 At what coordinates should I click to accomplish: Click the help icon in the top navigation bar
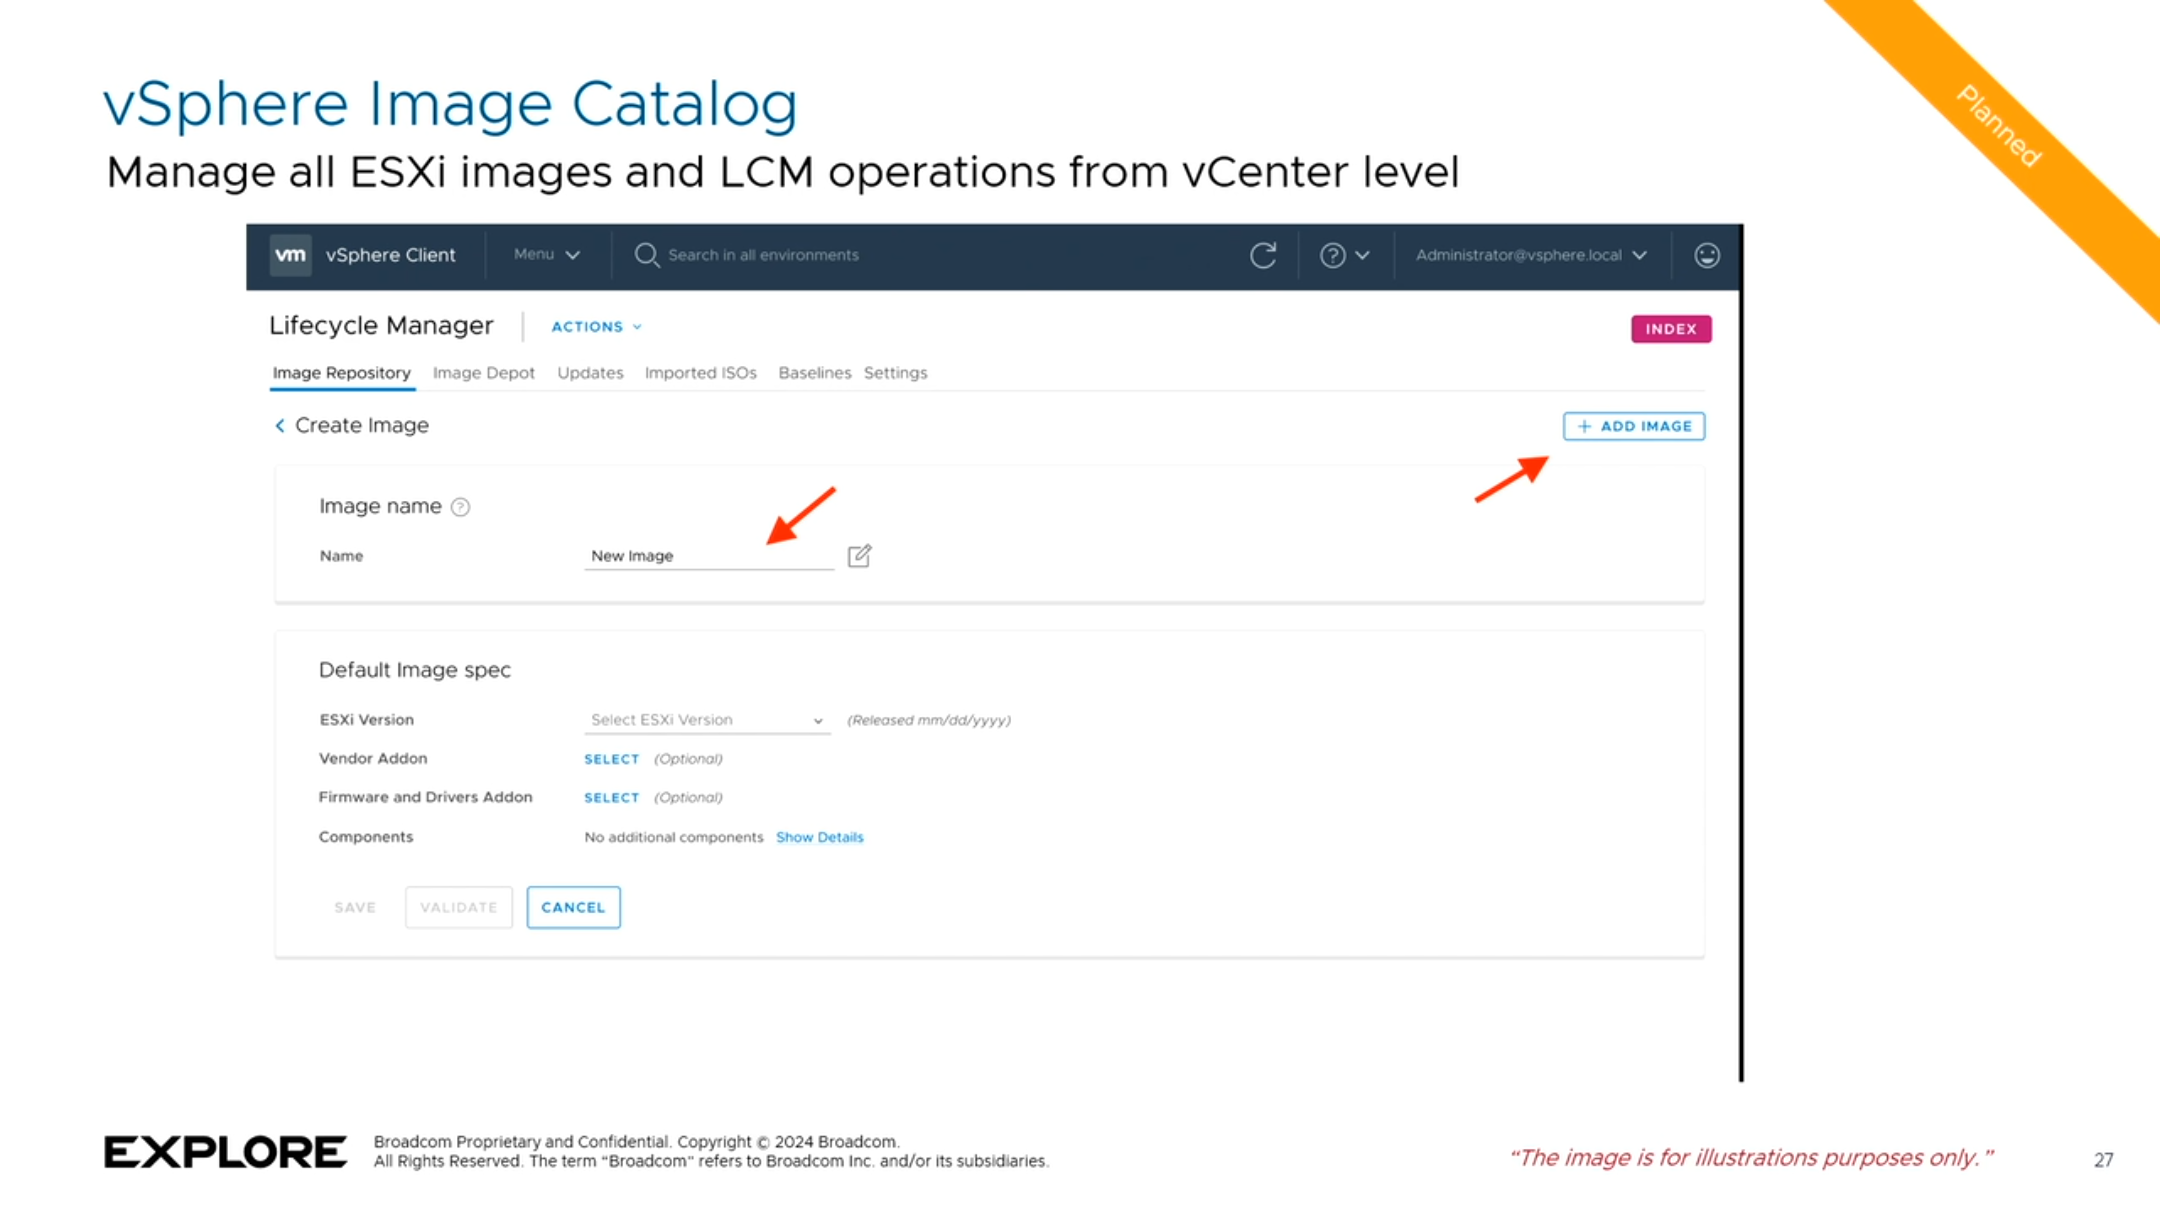(1334, 255)
